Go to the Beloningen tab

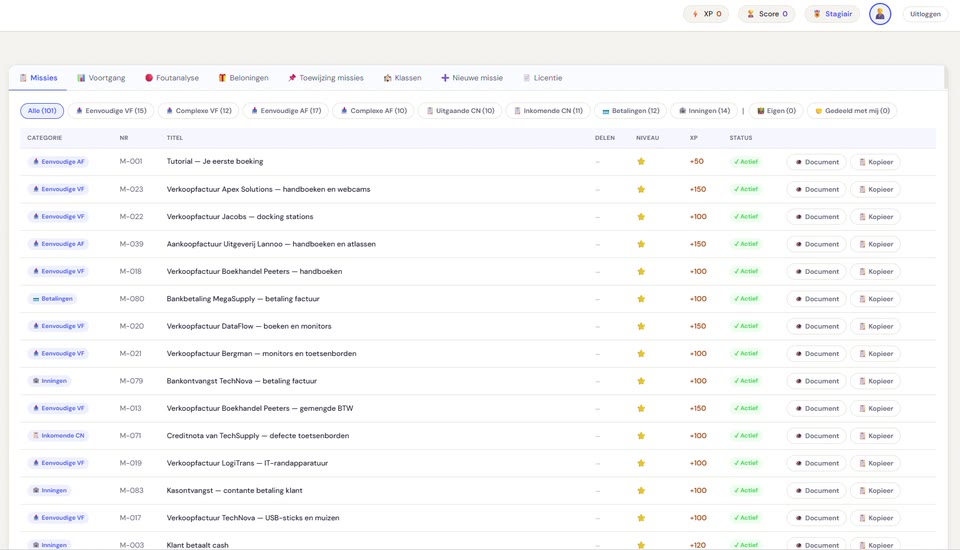point(243,78)
